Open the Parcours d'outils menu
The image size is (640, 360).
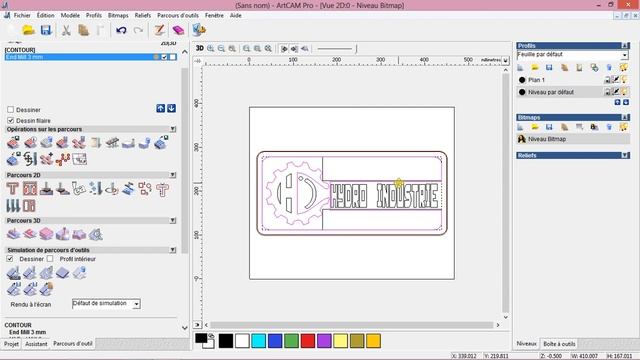(178, 15)
